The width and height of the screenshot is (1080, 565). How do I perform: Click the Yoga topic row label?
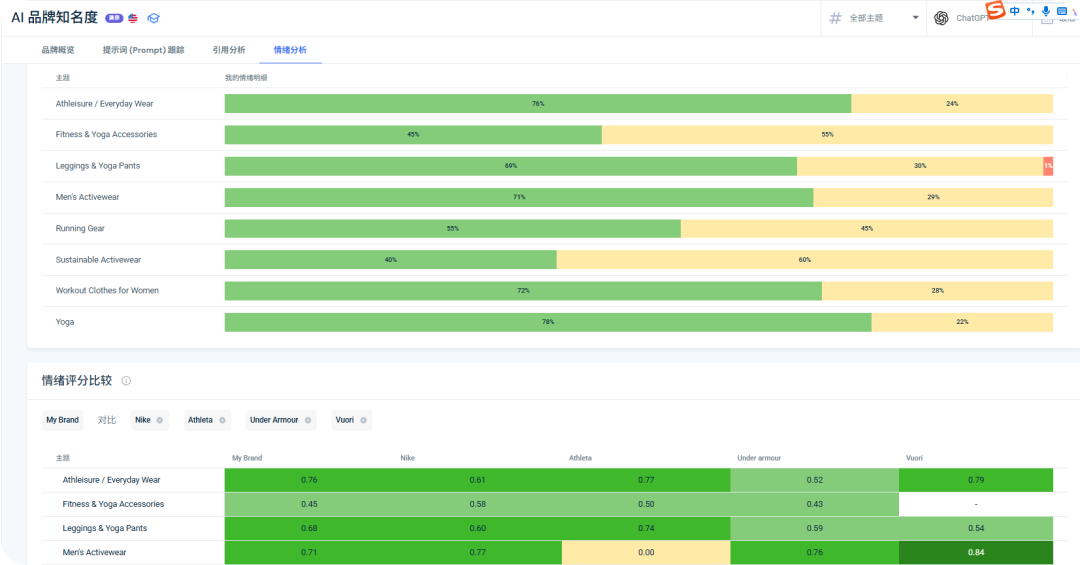click(65, 322)
